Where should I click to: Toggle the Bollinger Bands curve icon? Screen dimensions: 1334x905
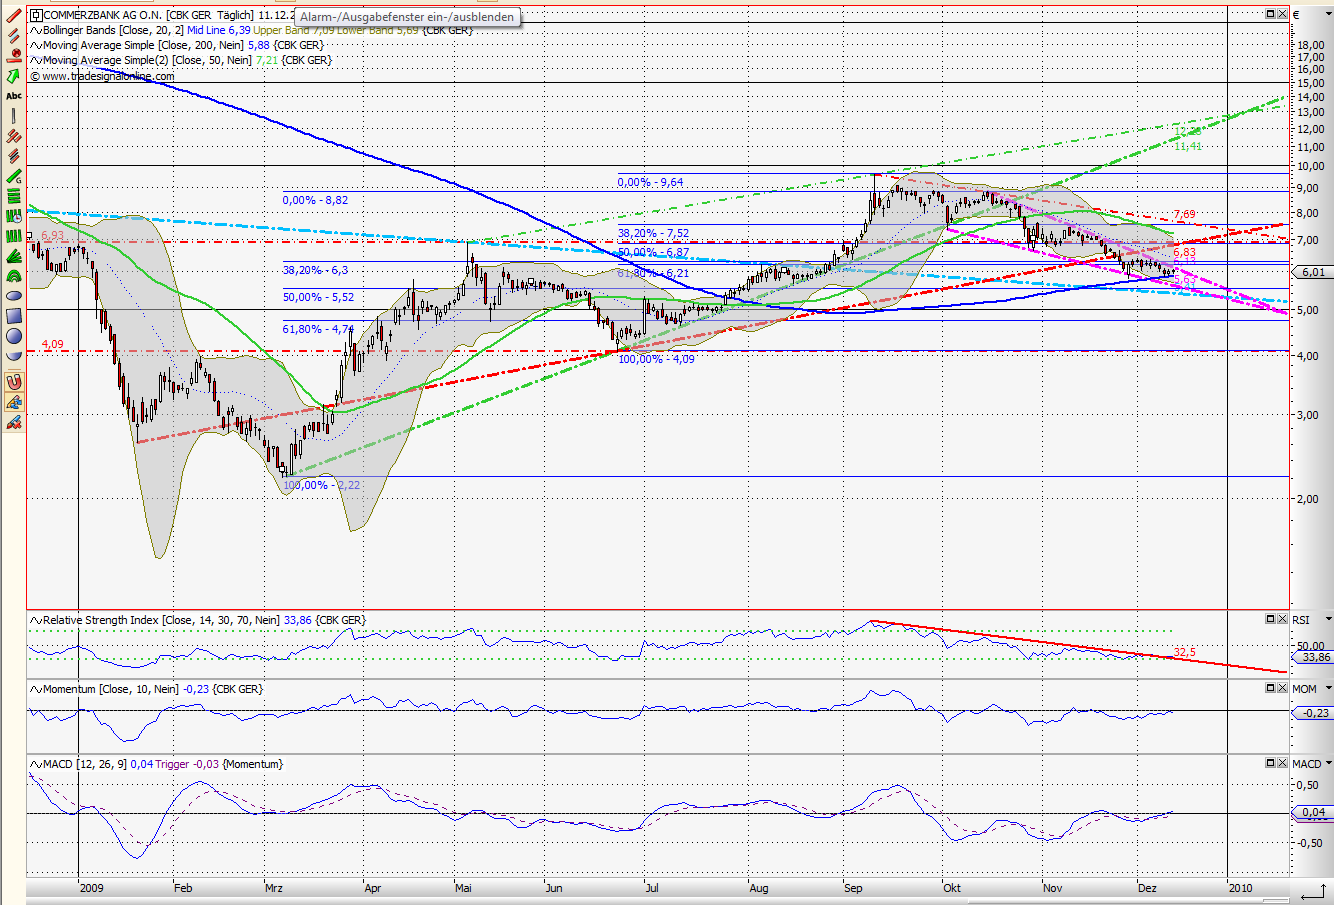tap(33, 31)
